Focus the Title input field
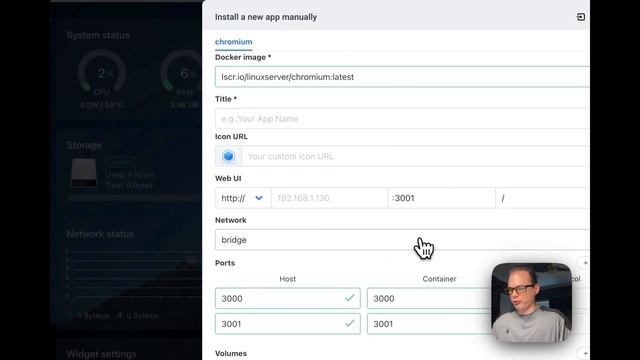 click(x=402, y=119)
